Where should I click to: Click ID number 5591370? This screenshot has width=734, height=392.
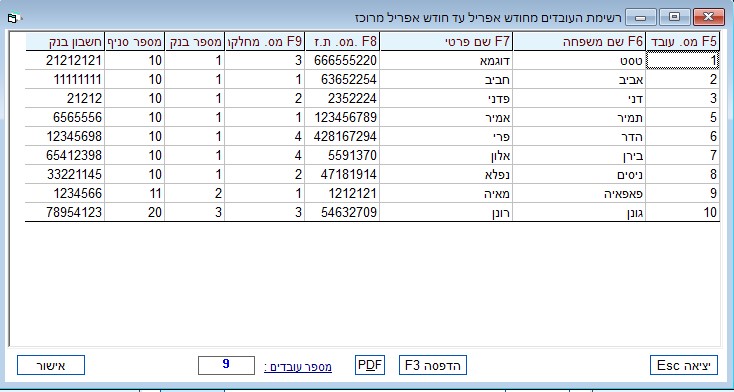(x=342, y=155)
